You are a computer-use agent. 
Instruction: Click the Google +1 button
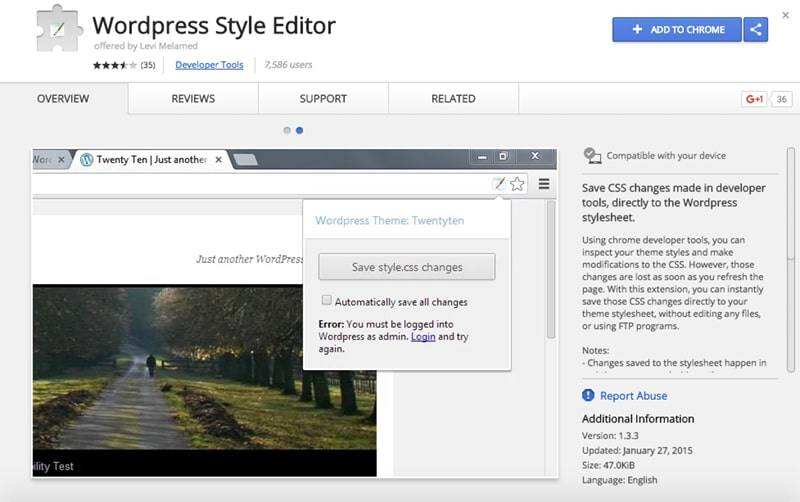(753, 99)
